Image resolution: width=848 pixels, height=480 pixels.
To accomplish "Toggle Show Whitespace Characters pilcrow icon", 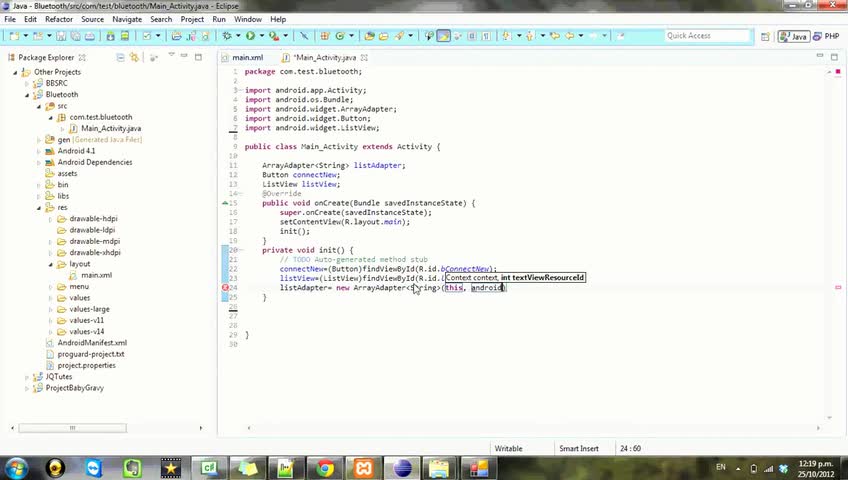I will coord(487,36).
